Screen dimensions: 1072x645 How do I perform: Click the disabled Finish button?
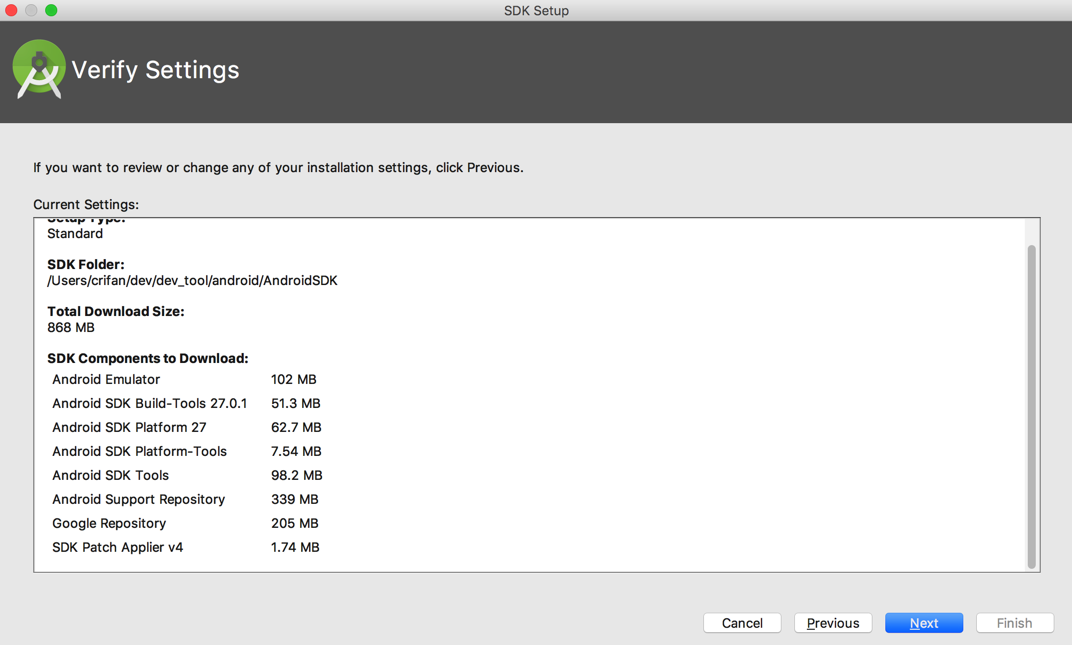pyautogui.click(x=1014, y=623)
